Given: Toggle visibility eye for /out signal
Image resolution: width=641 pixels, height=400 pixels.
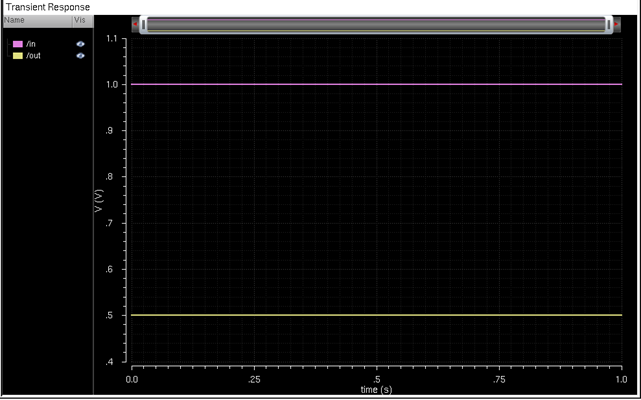Looking at the screenshot, I should tap(81, 56).
